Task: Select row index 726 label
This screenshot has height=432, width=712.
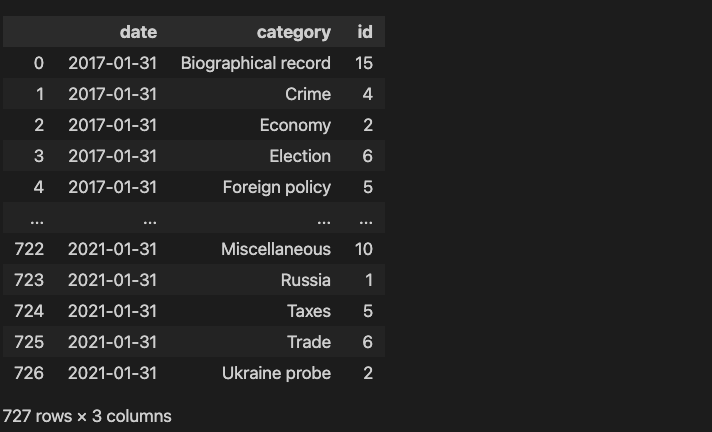Action: point(29,373)
